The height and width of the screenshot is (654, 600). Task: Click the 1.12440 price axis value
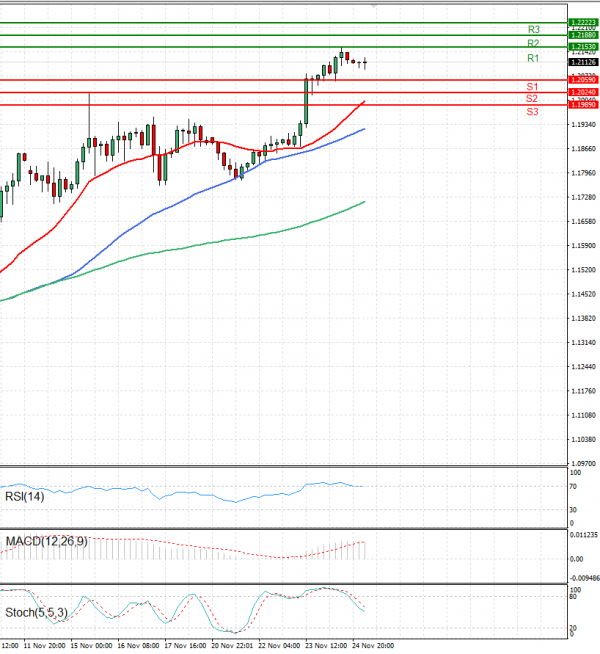[x=584, y=367]
